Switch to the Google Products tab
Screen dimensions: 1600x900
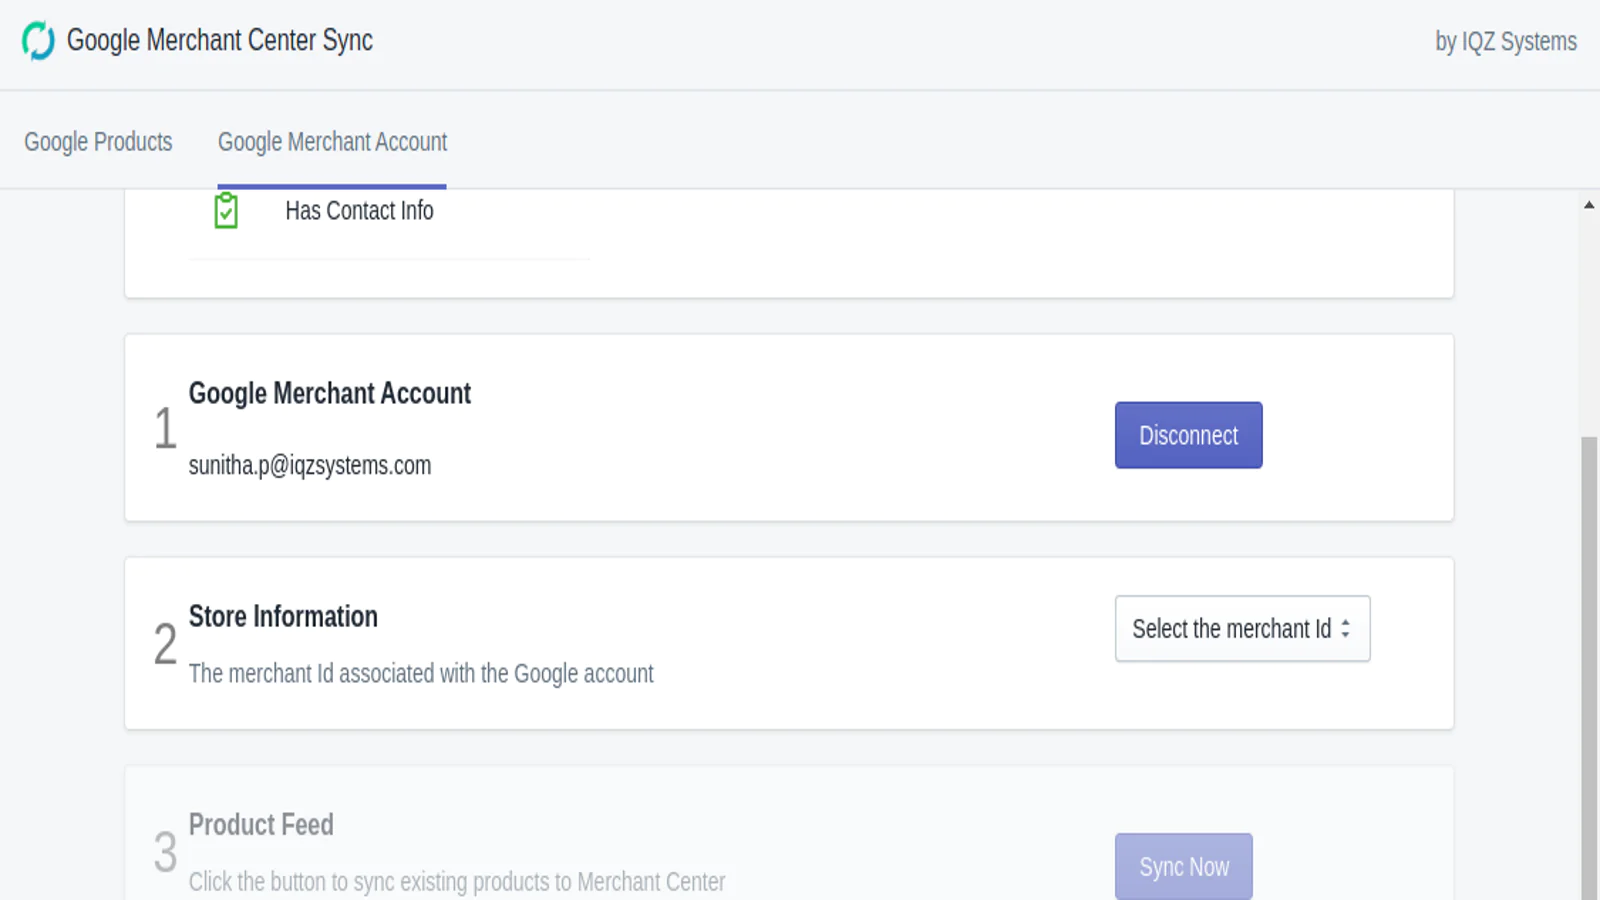(98, 142)
